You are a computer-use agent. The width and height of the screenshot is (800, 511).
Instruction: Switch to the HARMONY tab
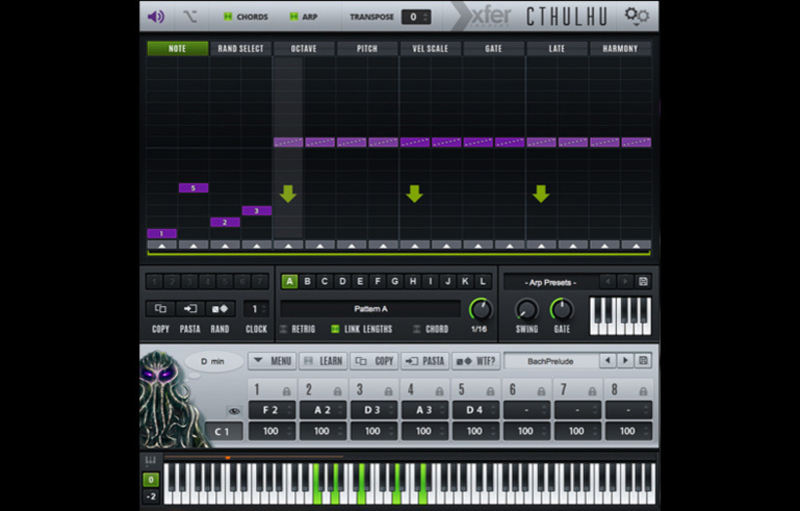coord(620,48)
